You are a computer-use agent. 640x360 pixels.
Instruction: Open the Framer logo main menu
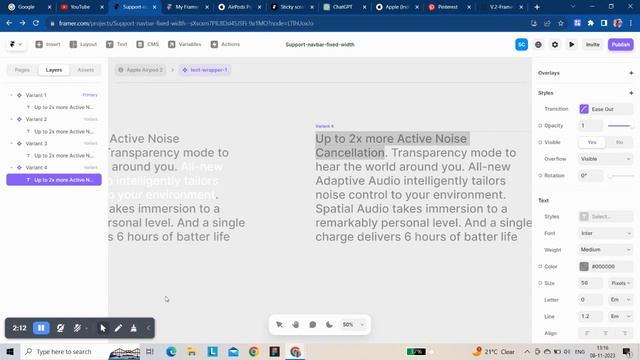click(x=16, y=44)
